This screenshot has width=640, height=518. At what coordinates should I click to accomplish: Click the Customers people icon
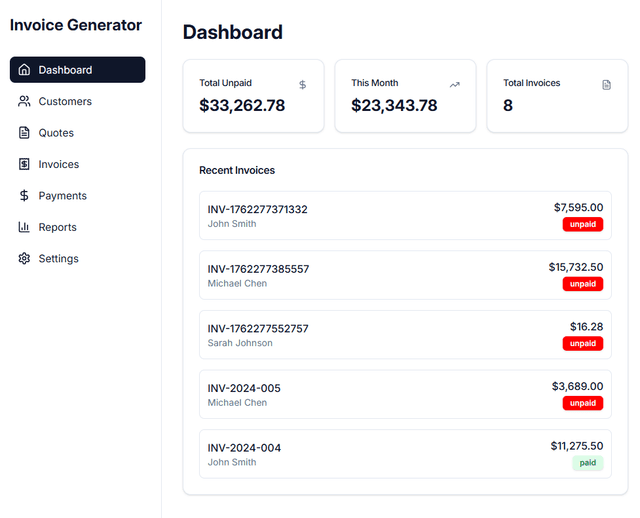coord(24,101)
